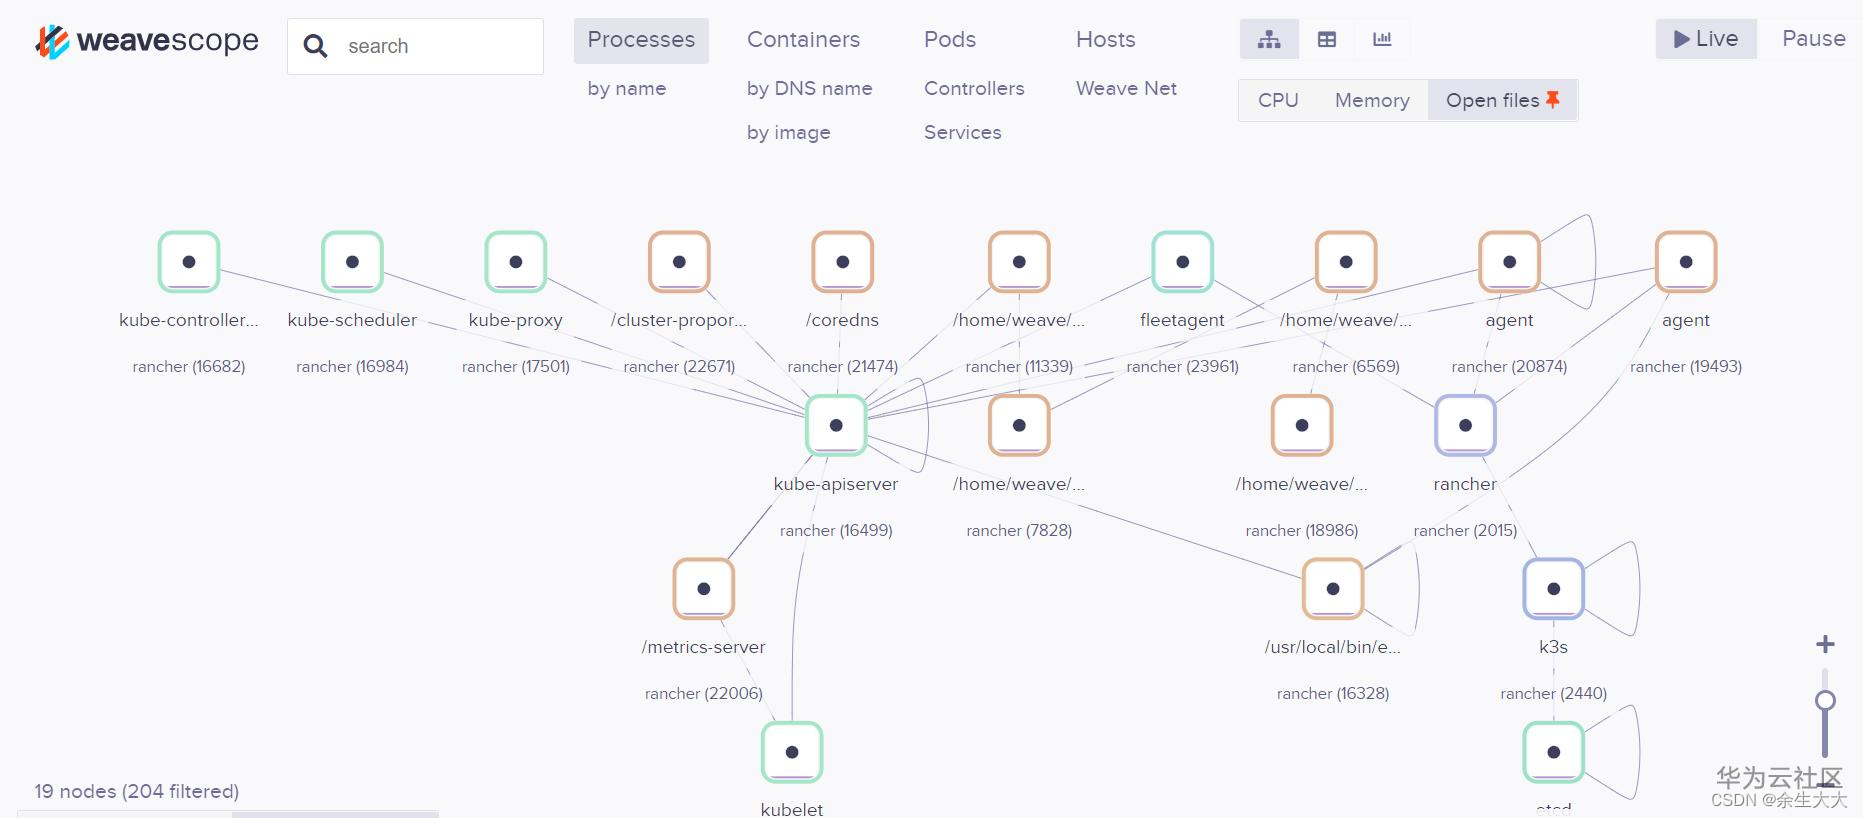Select /home/weave node rancher (11339)
The image size is (1863, 818).
(1019, 262)
